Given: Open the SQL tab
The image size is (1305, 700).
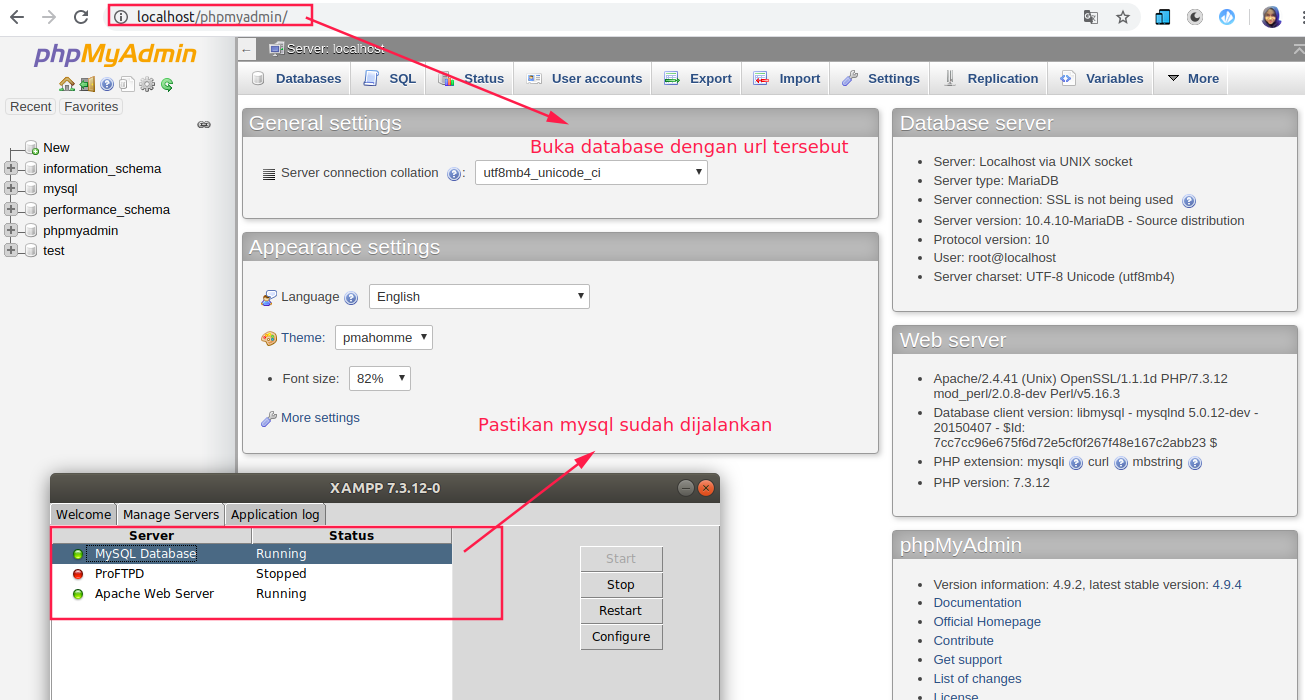Looking at the screenshot, I should [x=390, y=78].
